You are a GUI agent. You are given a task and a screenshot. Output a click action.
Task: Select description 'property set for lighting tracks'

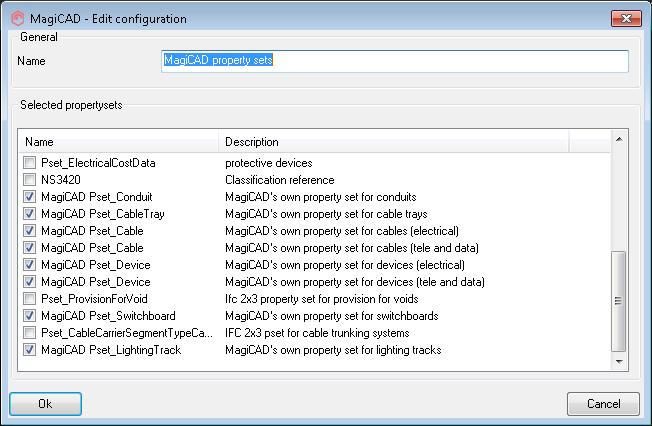click(x=333, y=351)
